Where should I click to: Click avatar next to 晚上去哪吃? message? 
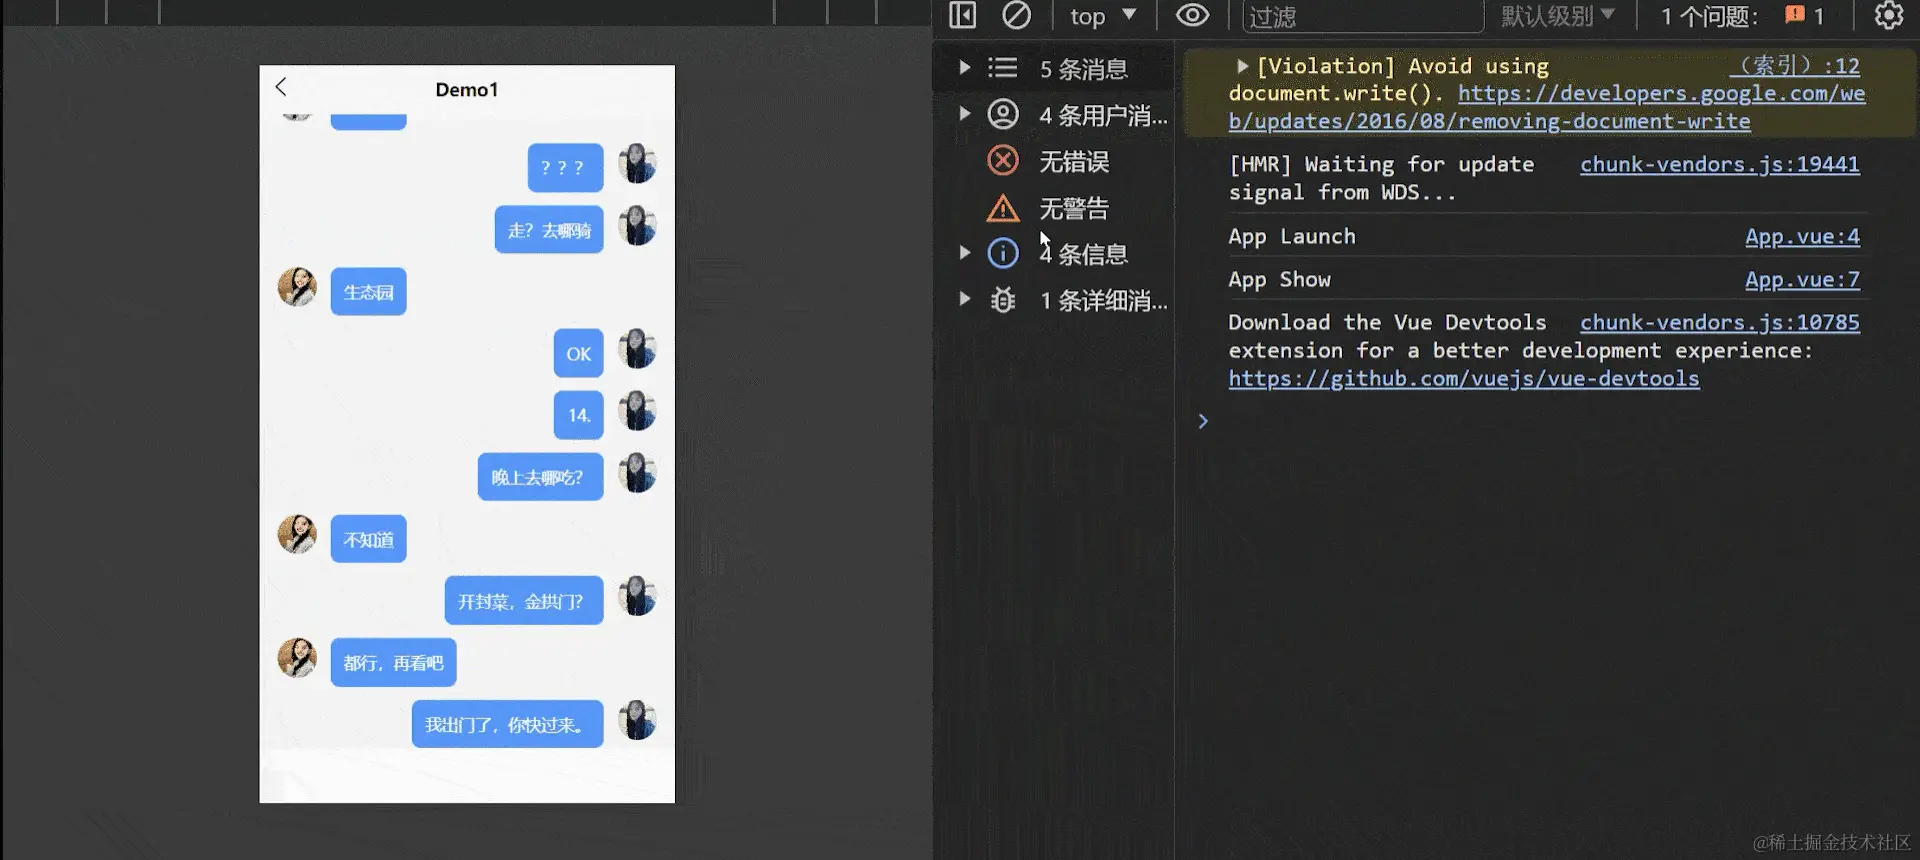point(637,473)
